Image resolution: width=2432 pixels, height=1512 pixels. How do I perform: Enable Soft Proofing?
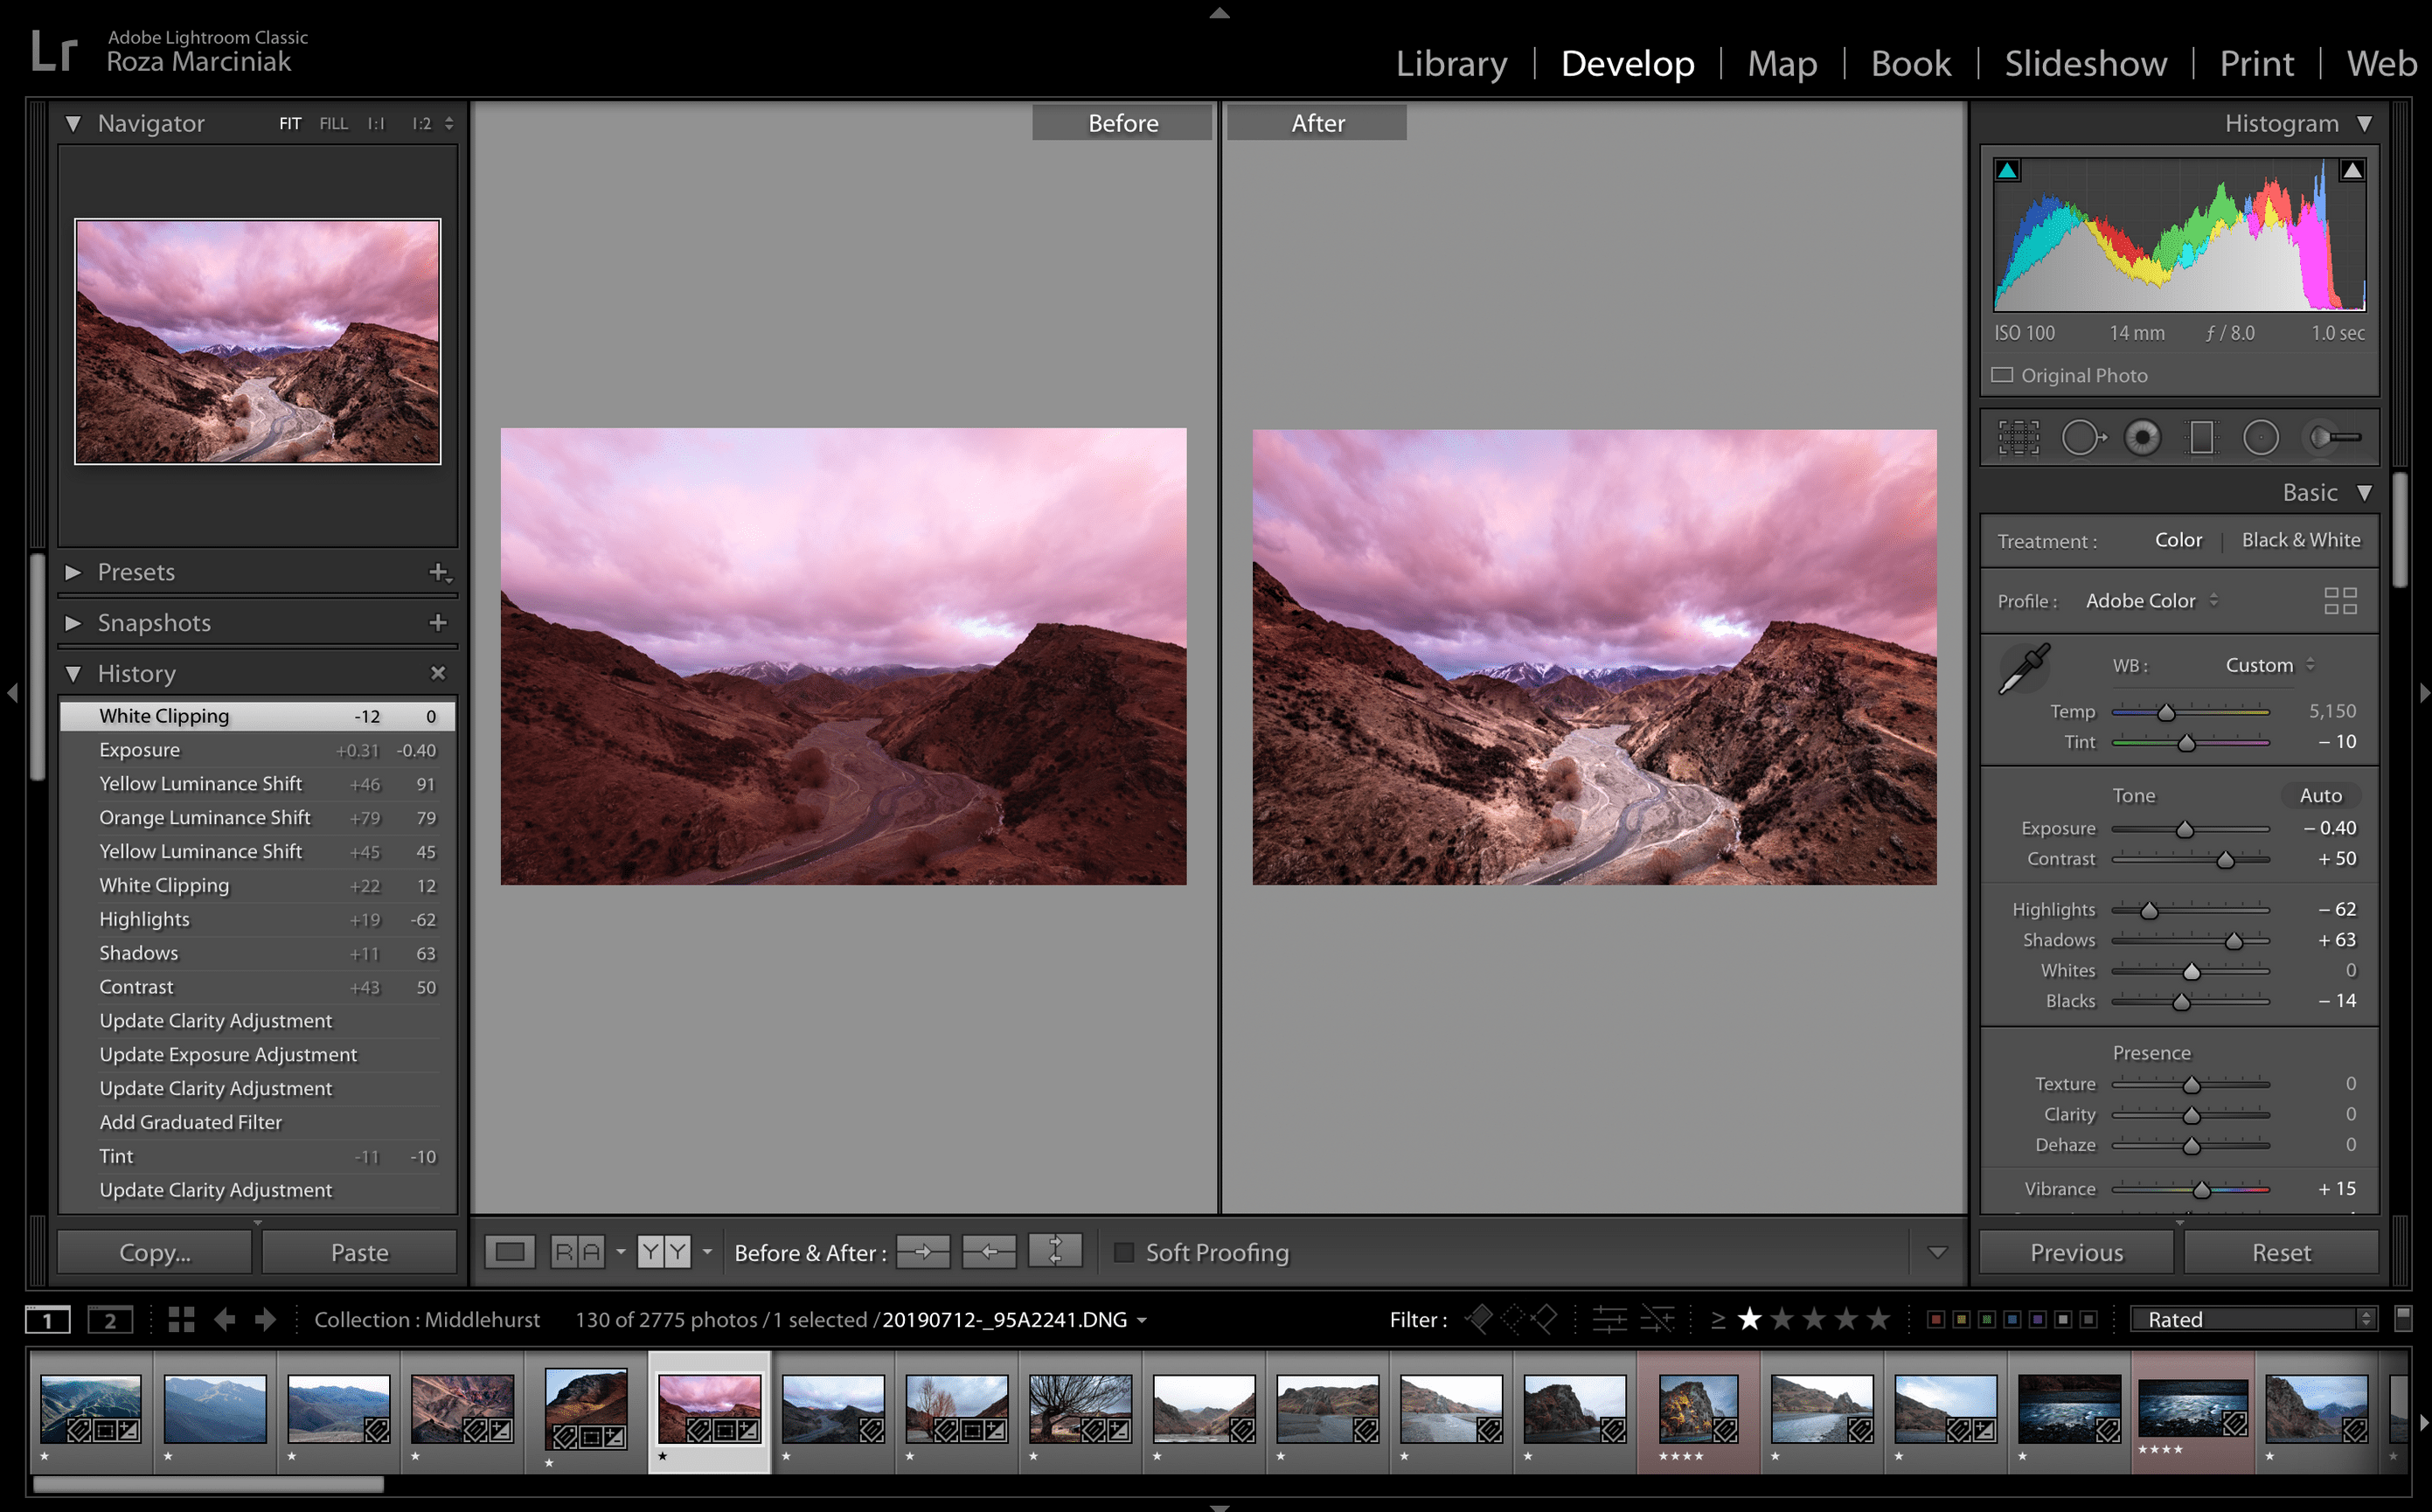coord(1126,1252)
